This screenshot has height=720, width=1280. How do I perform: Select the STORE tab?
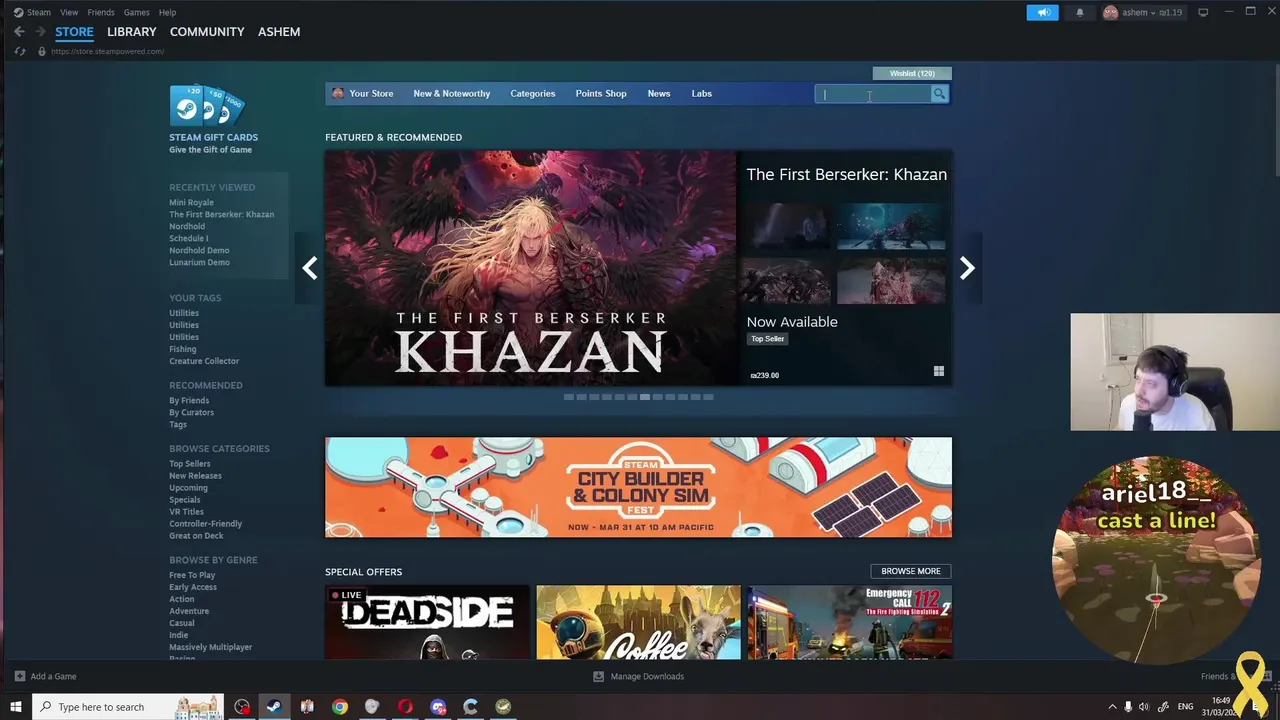(74, 32)
